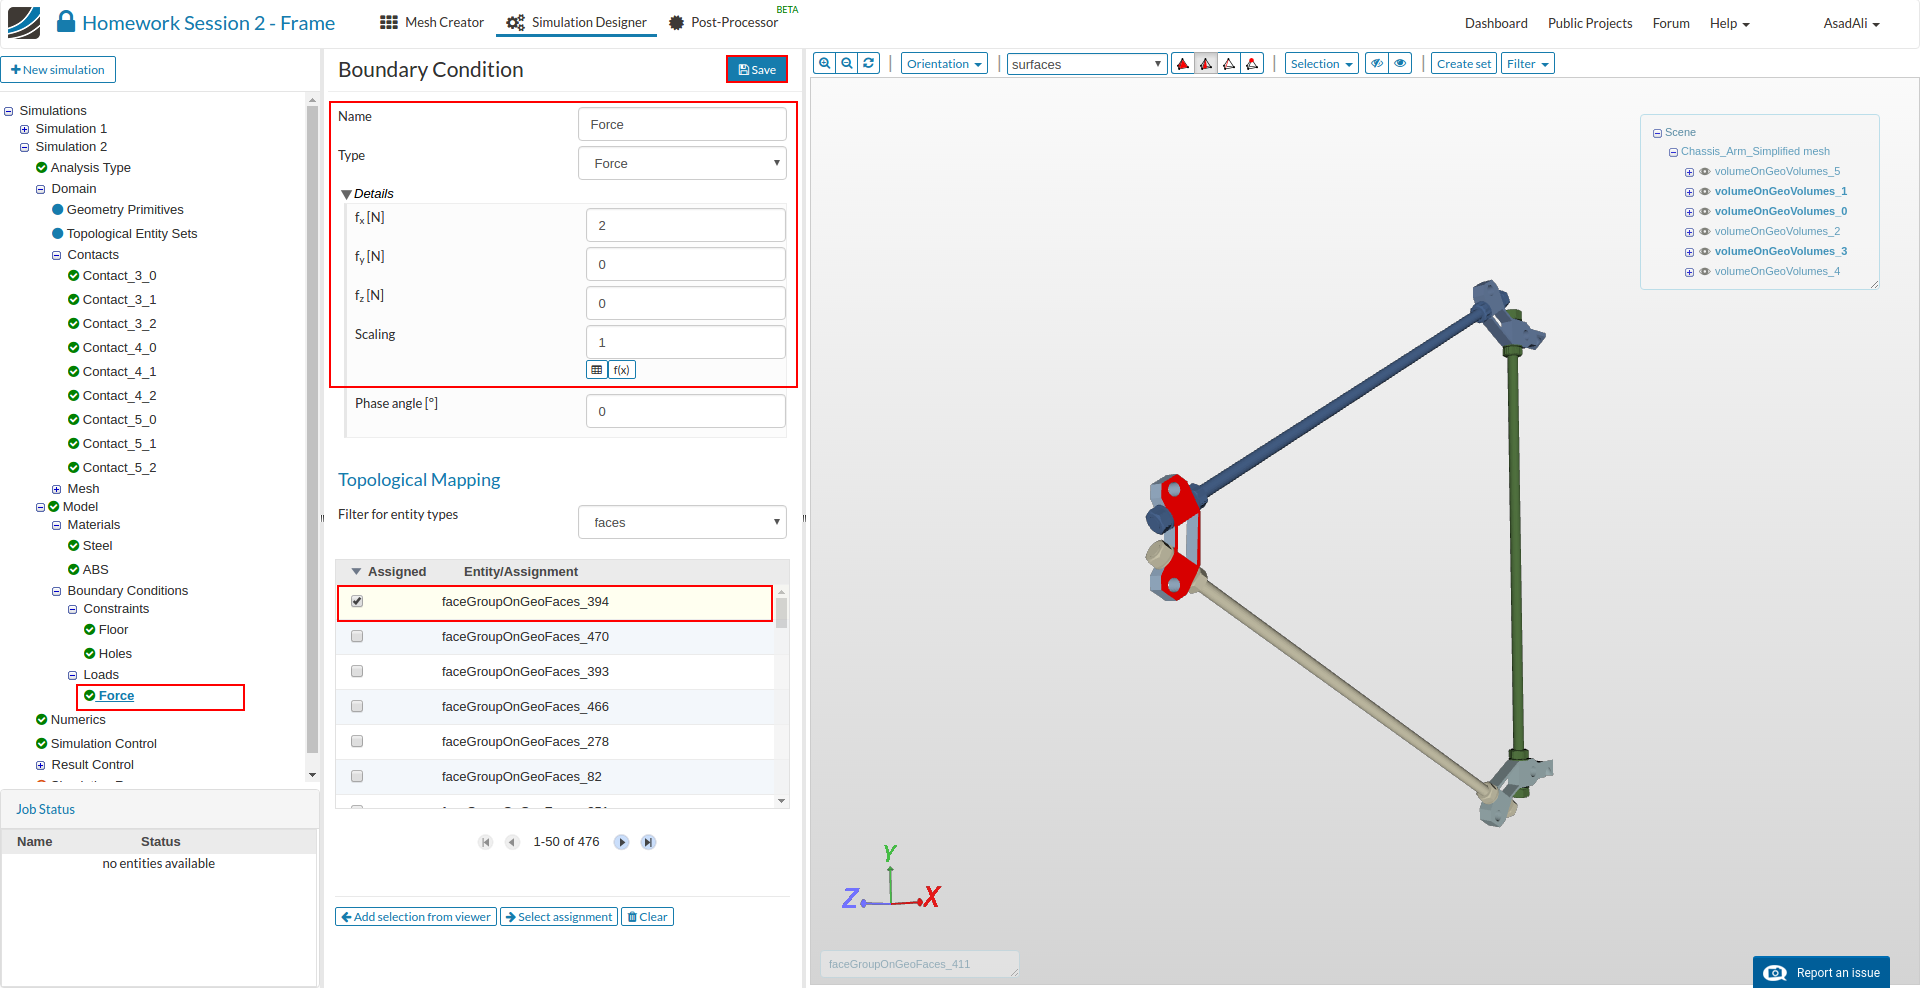
Task: Expand the Simulation 1 tree node
Action: (x=25, y=129)
